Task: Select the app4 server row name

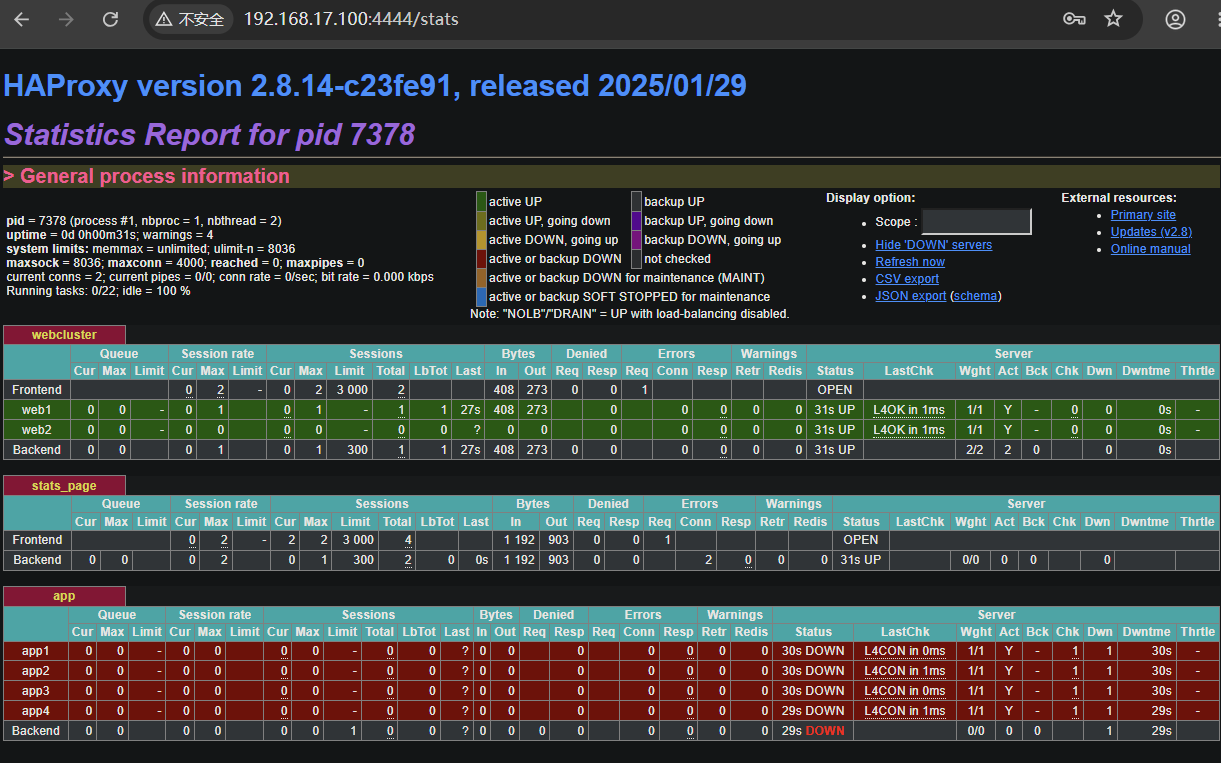Action: [x=36, y=711]
